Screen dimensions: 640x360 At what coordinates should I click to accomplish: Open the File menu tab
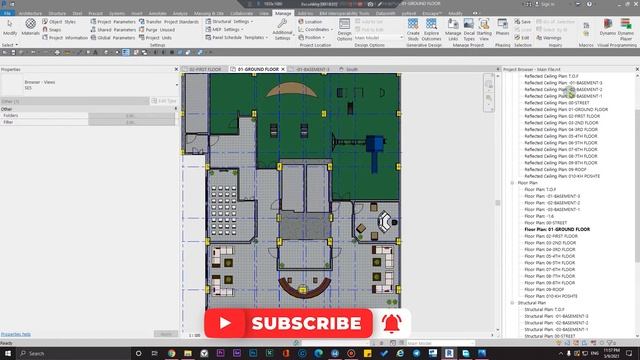[7, 13]
